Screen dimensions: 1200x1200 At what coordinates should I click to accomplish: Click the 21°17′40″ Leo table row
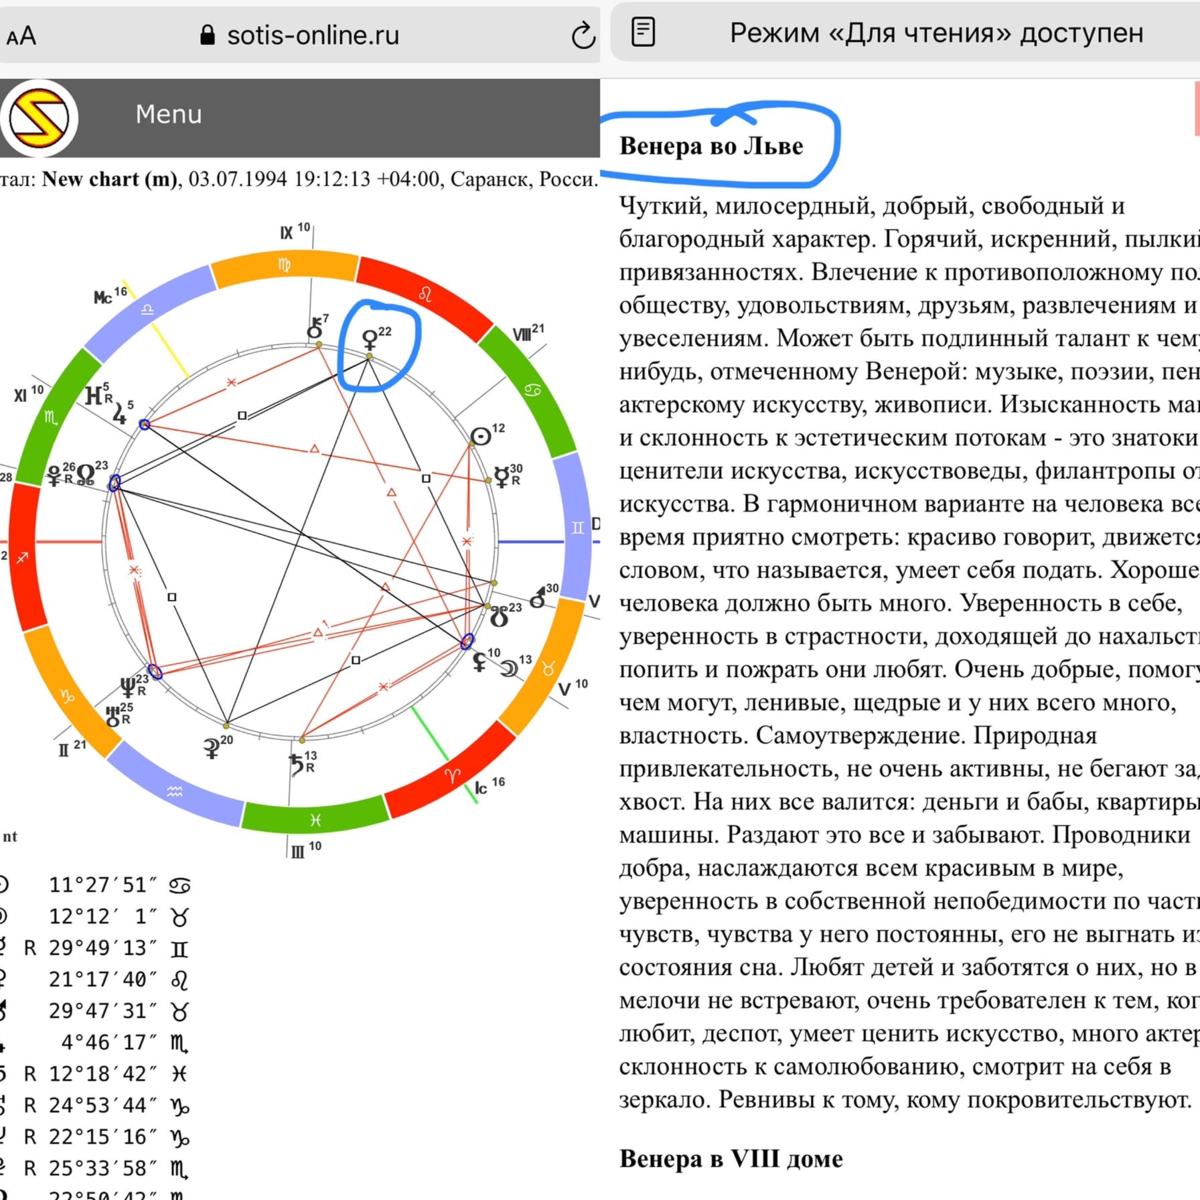pyautogui.click(x=95, y=980)
